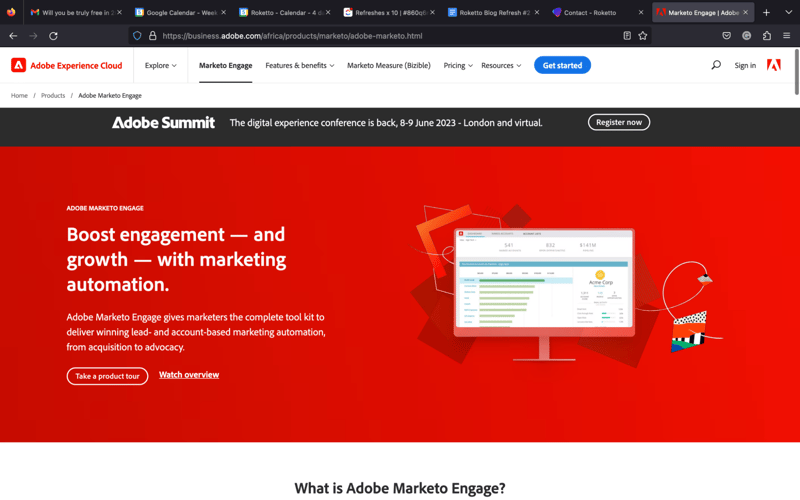800x500 pixels.
Task: List all tabs using the chevron icon
Action: point(788,12)
